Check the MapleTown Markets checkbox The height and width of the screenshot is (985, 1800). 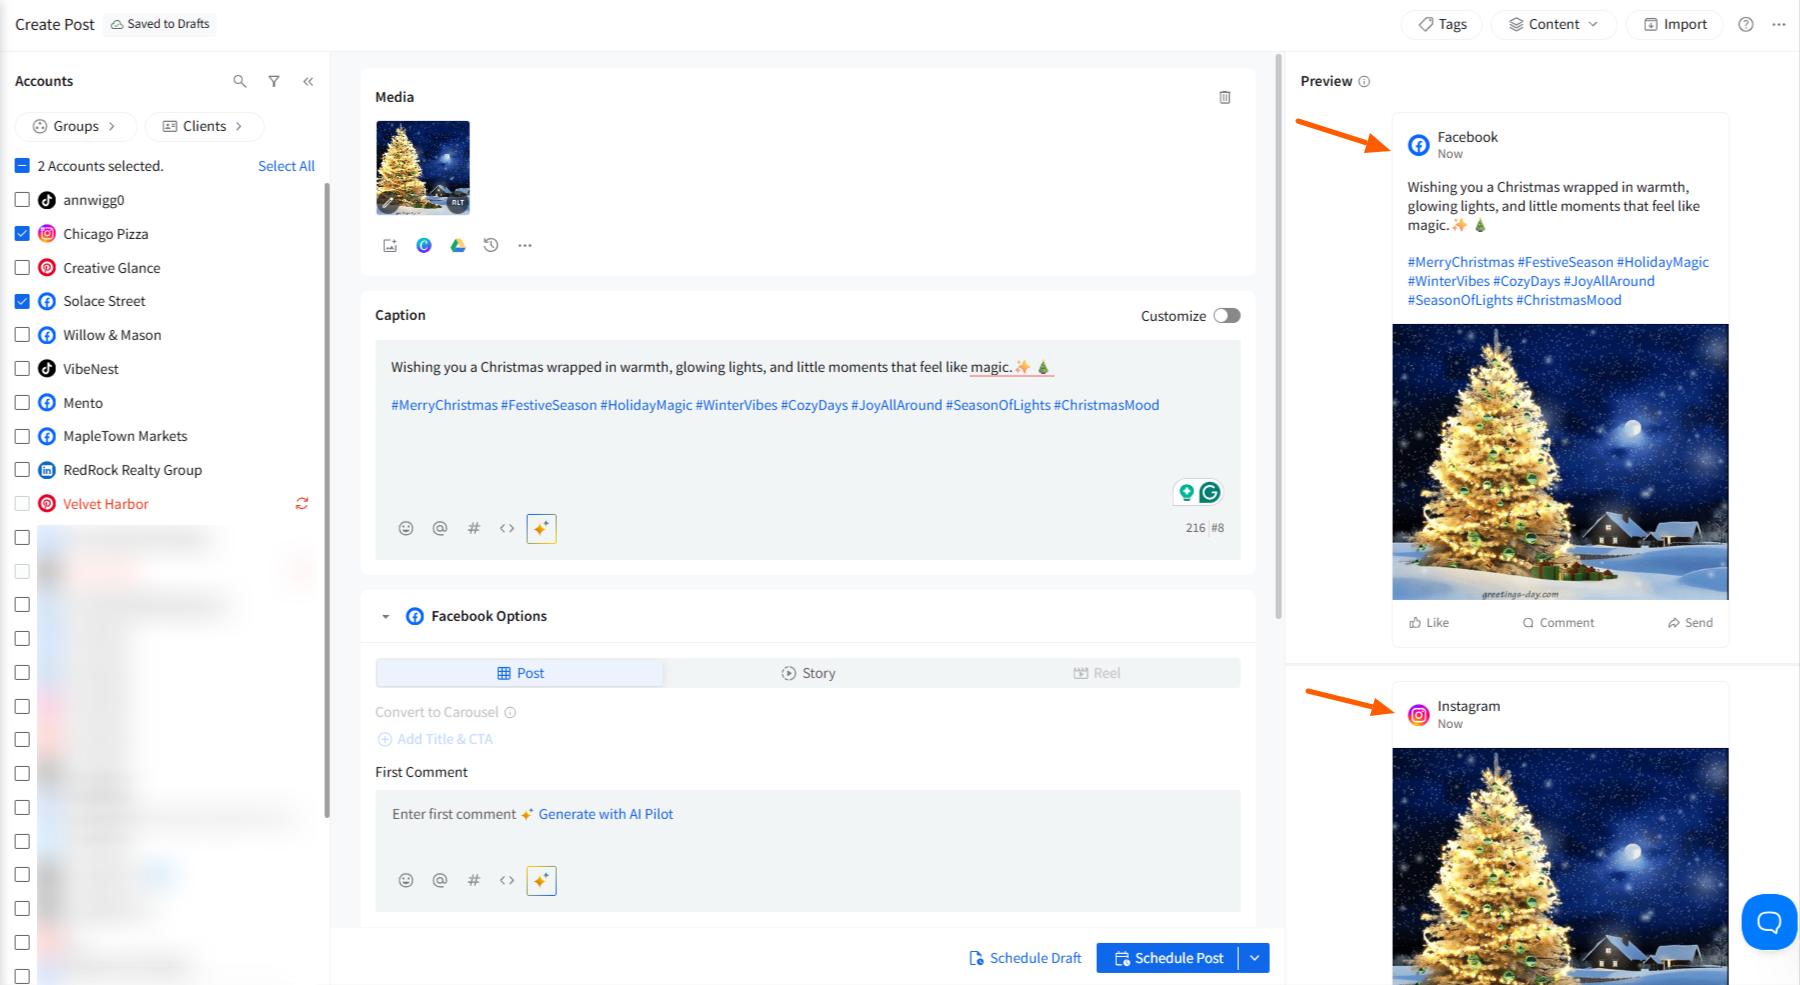[22, 436]
